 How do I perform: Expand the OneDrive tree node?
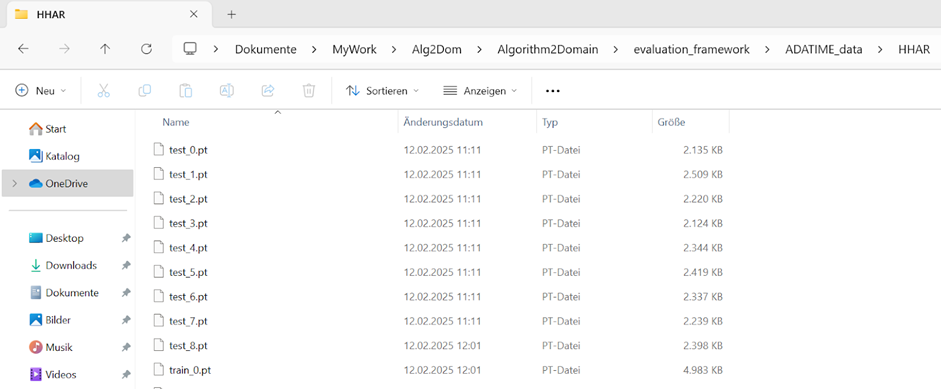pyautogui.click(x=15, y=184)
